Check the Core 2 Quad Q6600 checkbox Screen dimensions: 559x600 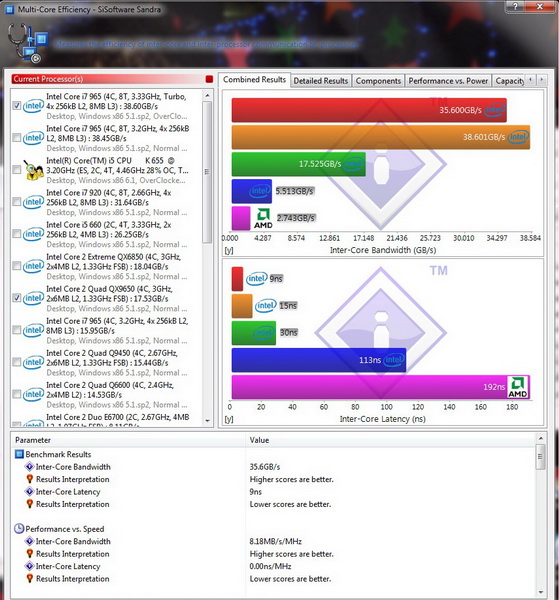point(16,394)
